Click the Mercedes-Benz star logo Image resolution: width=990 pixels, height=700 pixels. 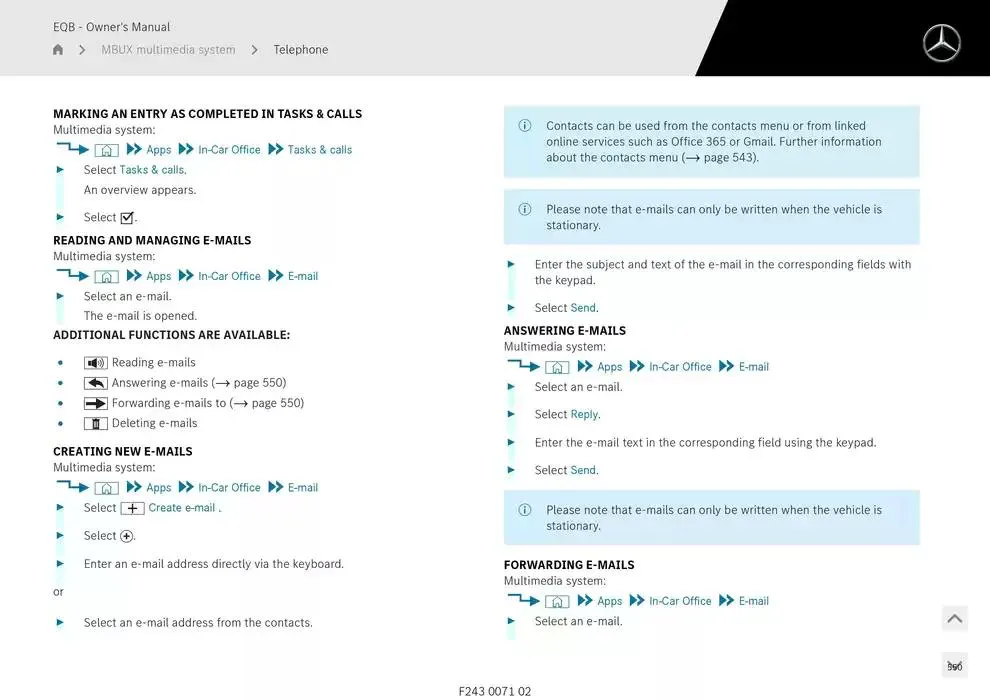[941, 44]
